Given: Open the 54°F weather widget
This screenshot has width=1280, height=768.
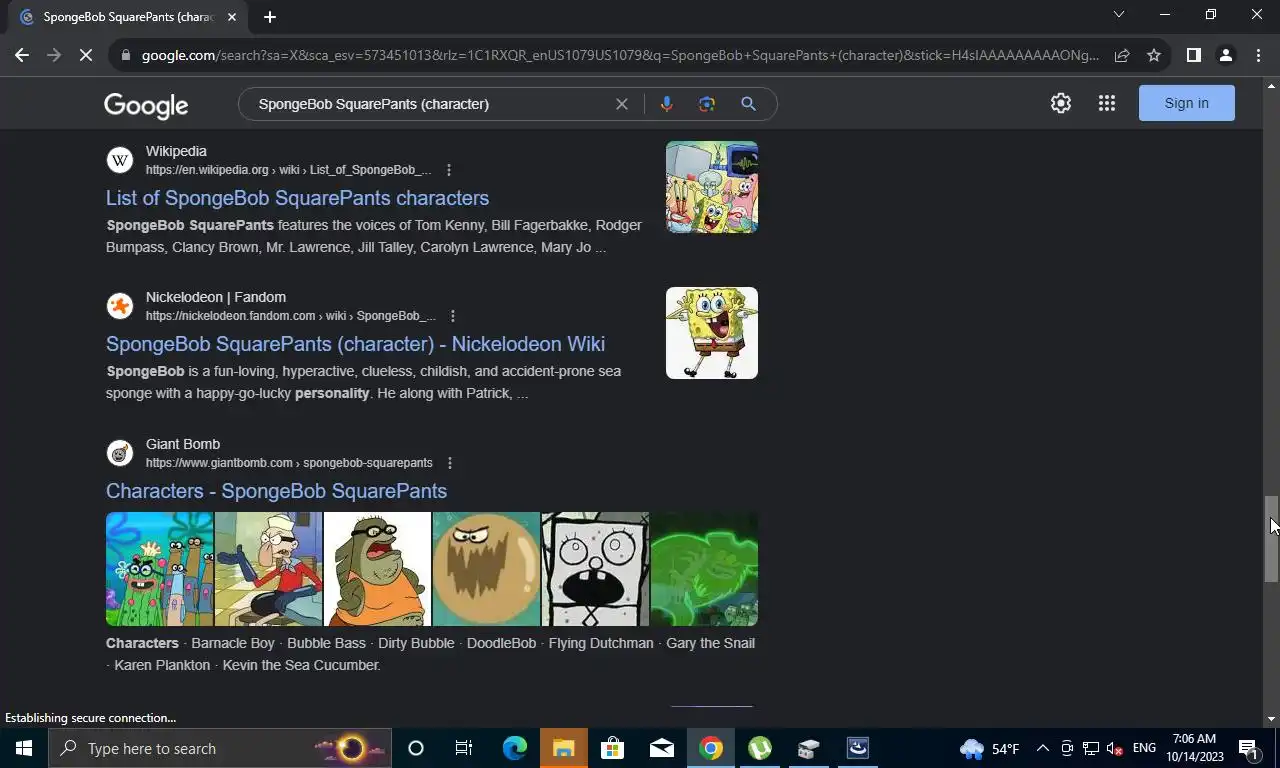Looking at the screenshot, I should point(990,748).
